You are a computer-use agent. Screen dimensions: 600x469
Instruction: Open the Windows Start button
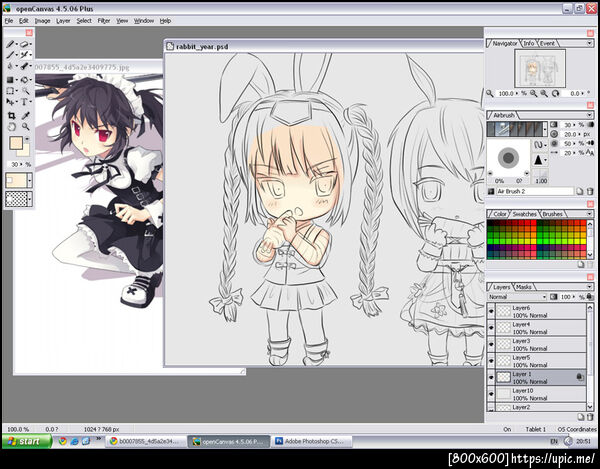pyautogui.click(x=26, y=441)
